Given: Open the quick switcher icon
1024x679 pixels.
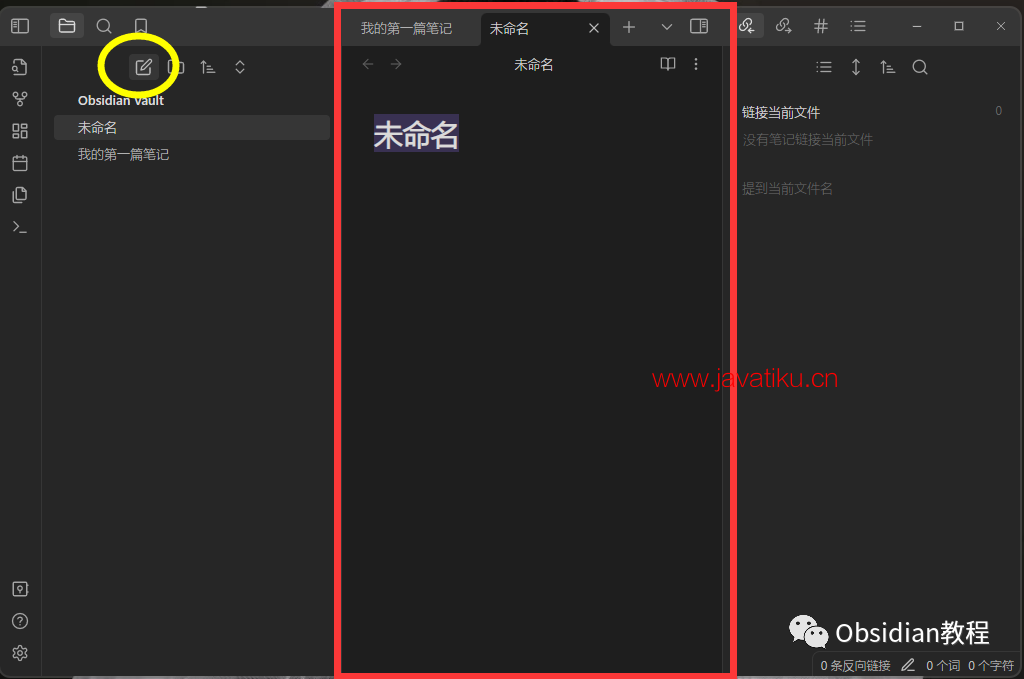Looking at the screenshot, I should (x=20, y=67).
